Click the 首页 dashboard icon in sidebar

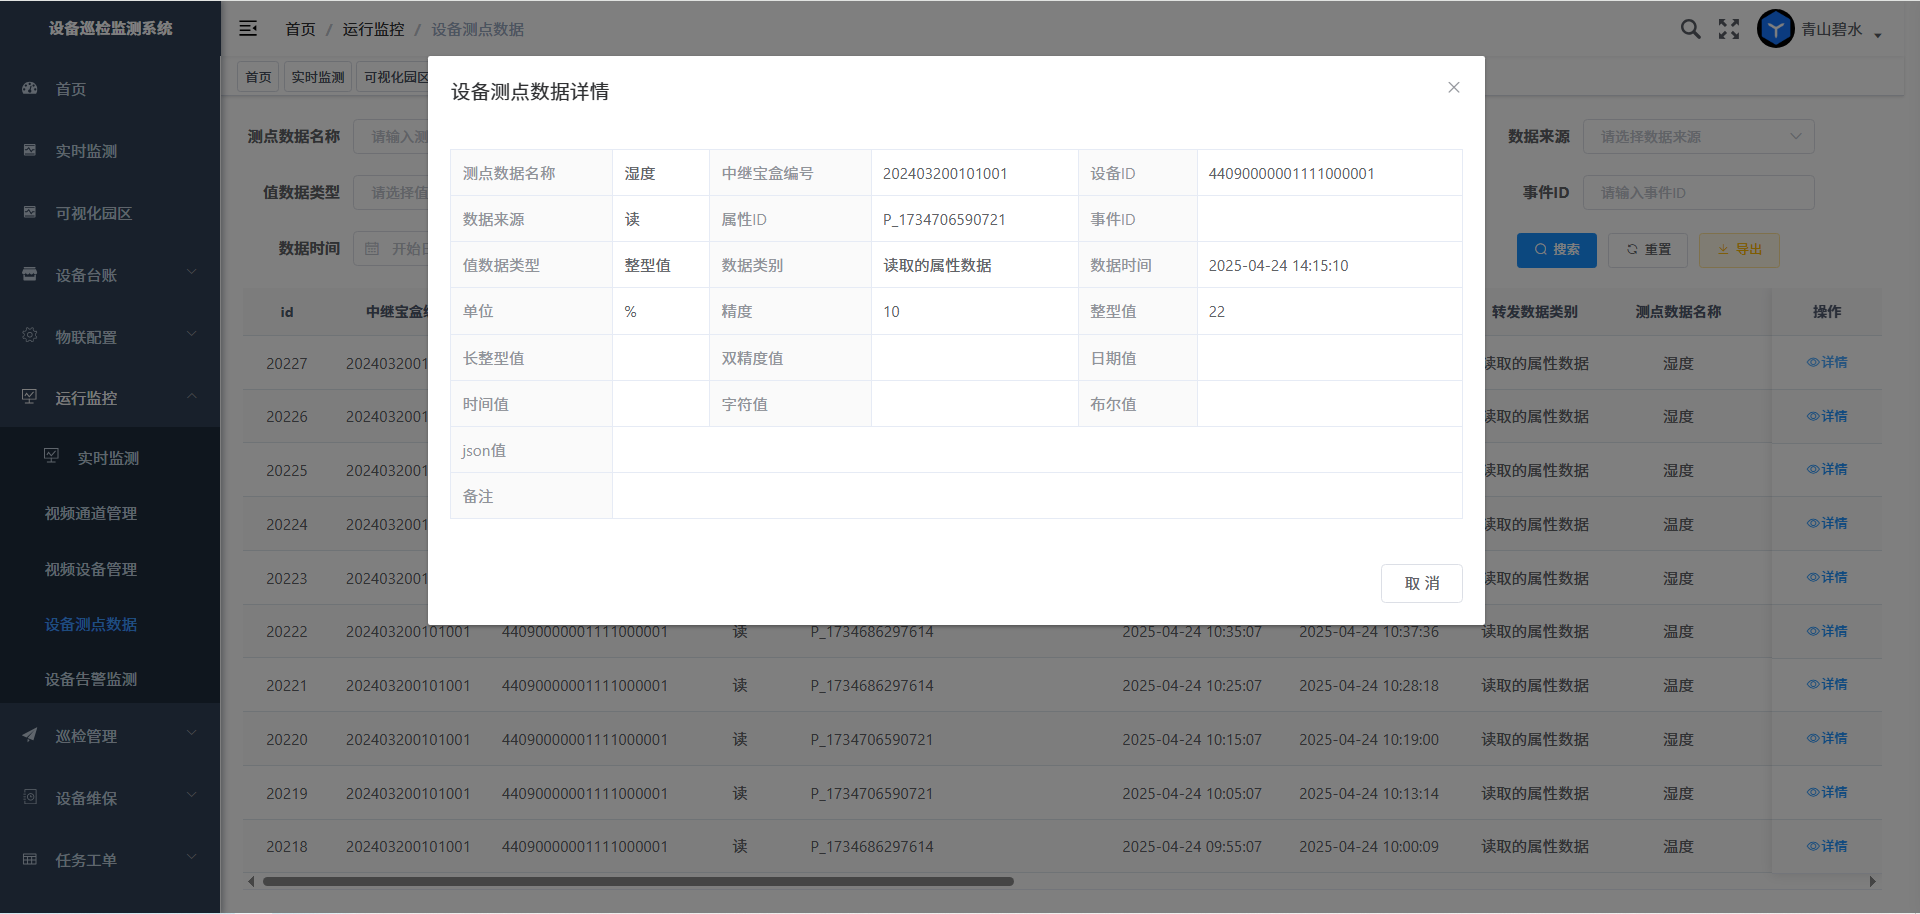[x=30, y=89]
